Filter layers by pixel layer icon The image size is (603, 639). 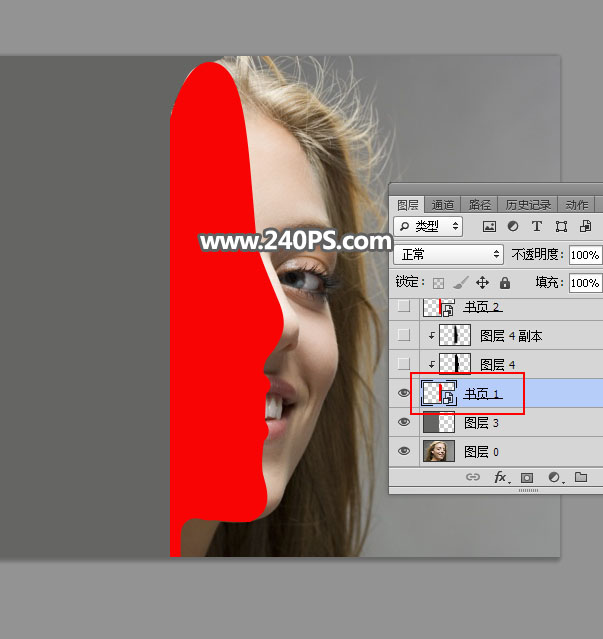(x=489, y=227)
